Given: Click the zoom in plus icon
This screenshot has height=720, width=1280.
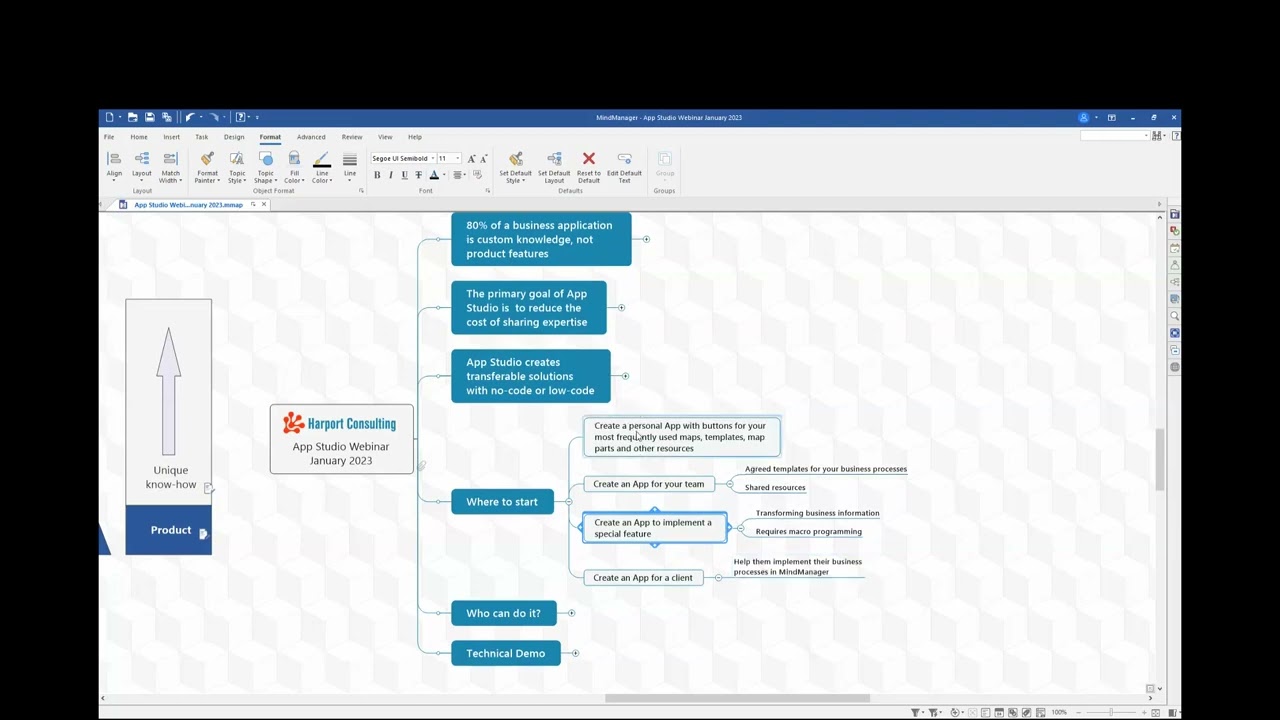Looking at the screenshot, I should [1142, 712].
